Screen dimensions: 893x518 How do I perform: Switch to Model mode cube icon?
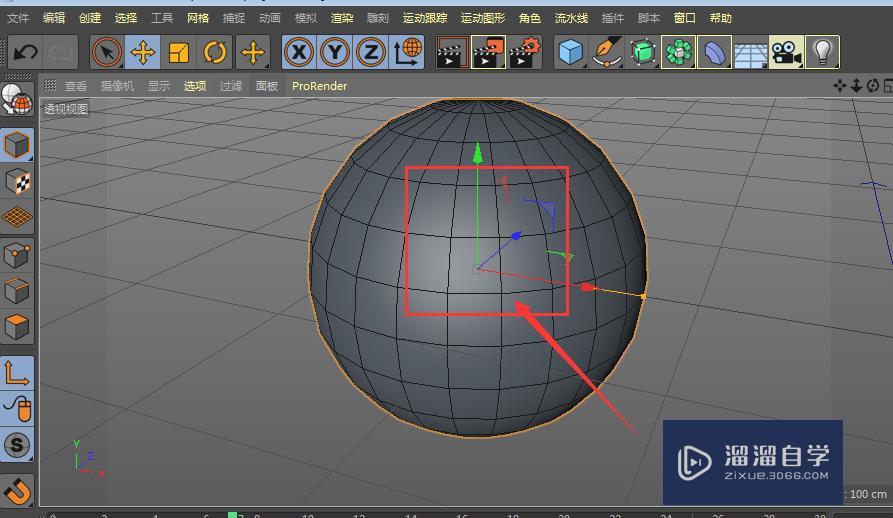(x=17, y=145)
